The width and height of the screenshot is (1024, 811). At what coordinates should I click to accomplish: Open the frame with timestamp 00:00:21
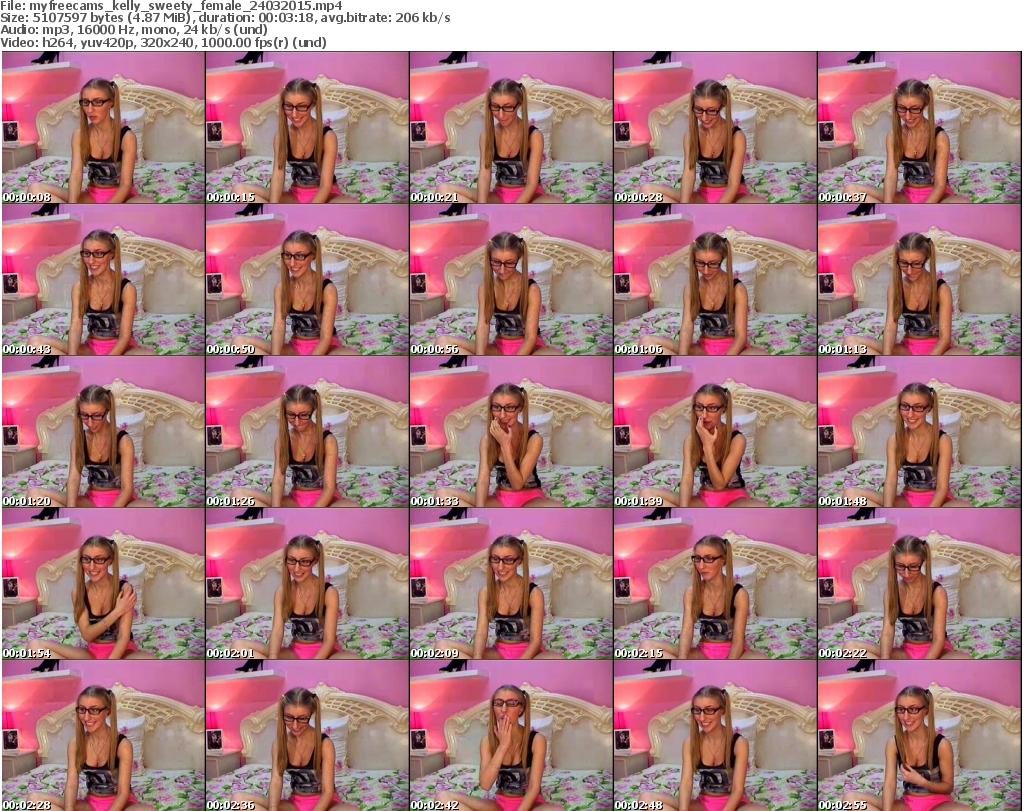[511, 127]
